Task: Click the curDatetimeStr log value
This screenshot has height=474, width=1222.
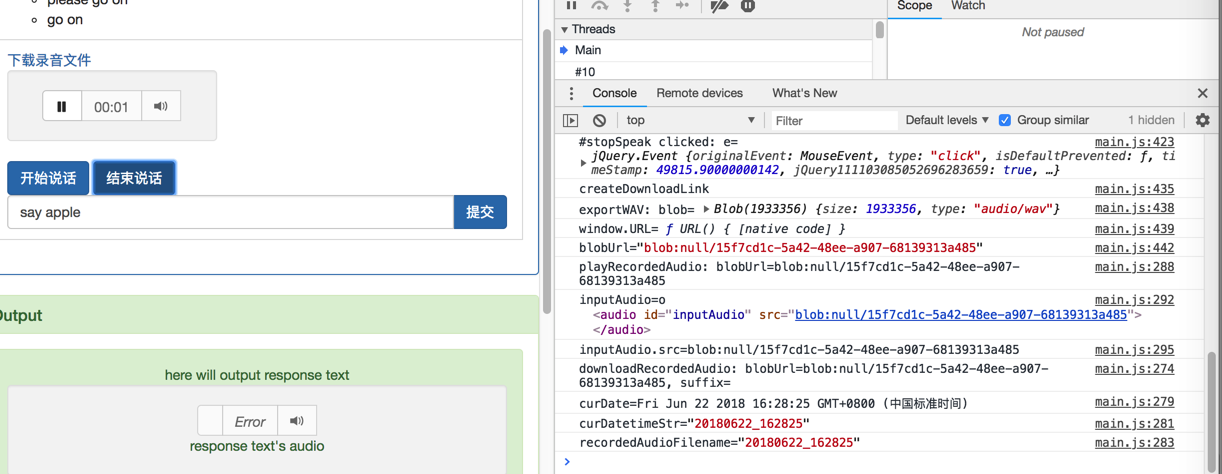Action: coord(749,424)
